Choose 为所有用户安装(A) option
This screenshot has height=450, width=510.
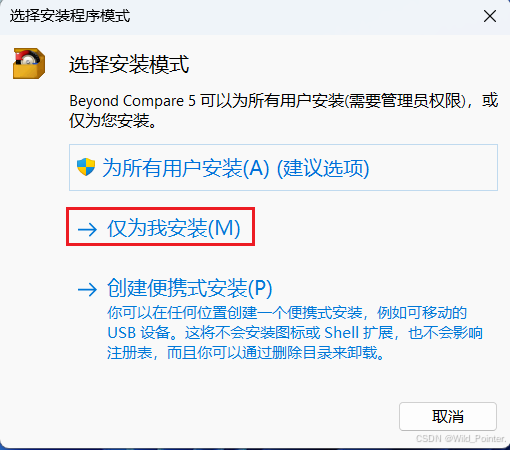283,167
